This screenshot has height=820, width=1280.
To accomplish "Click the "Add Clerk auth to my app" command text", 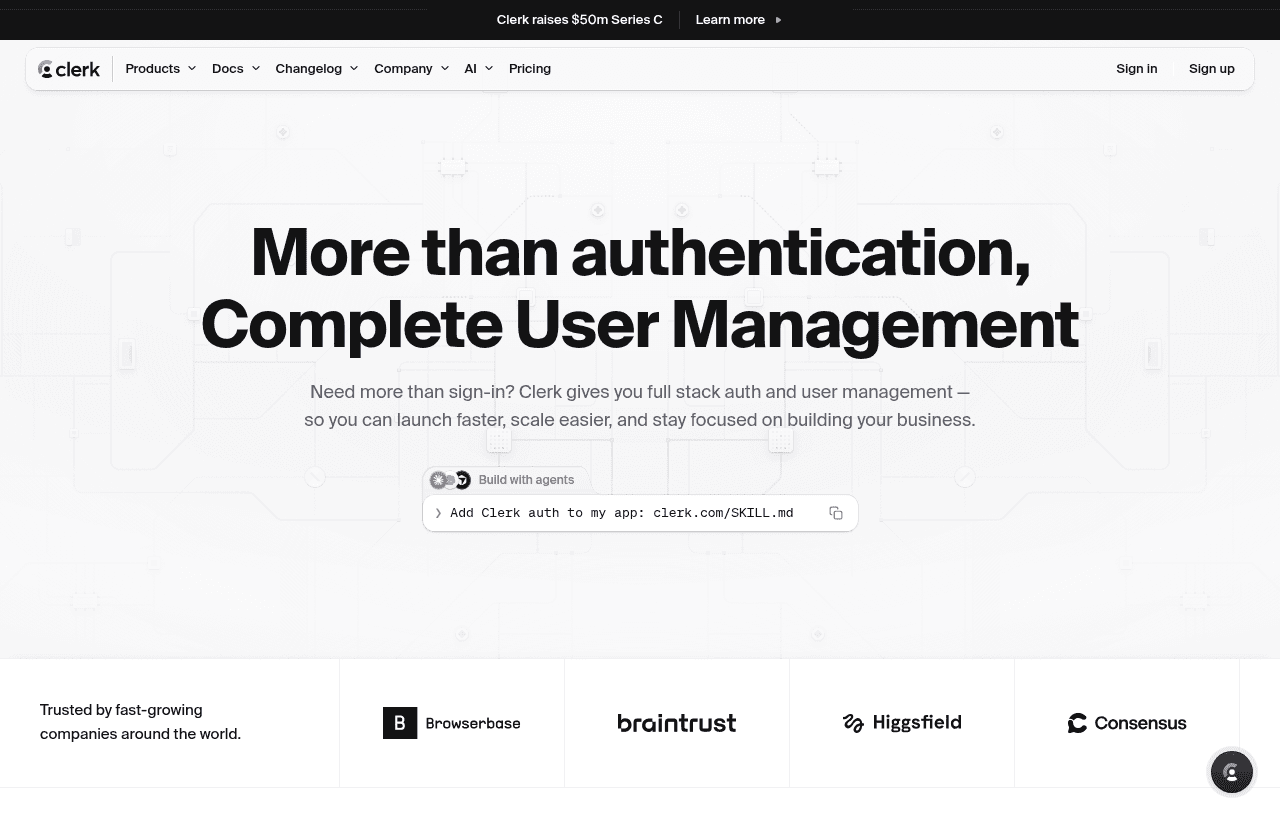I will coord(622,513).
